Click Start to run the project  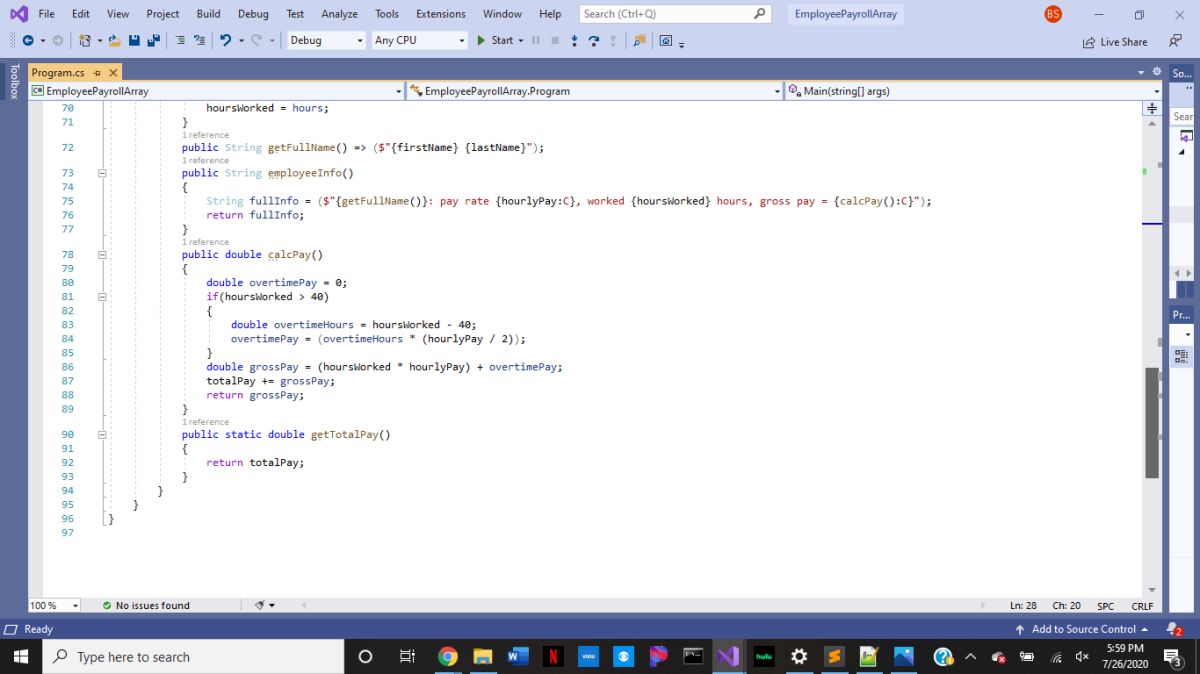(x=495, y=41)
